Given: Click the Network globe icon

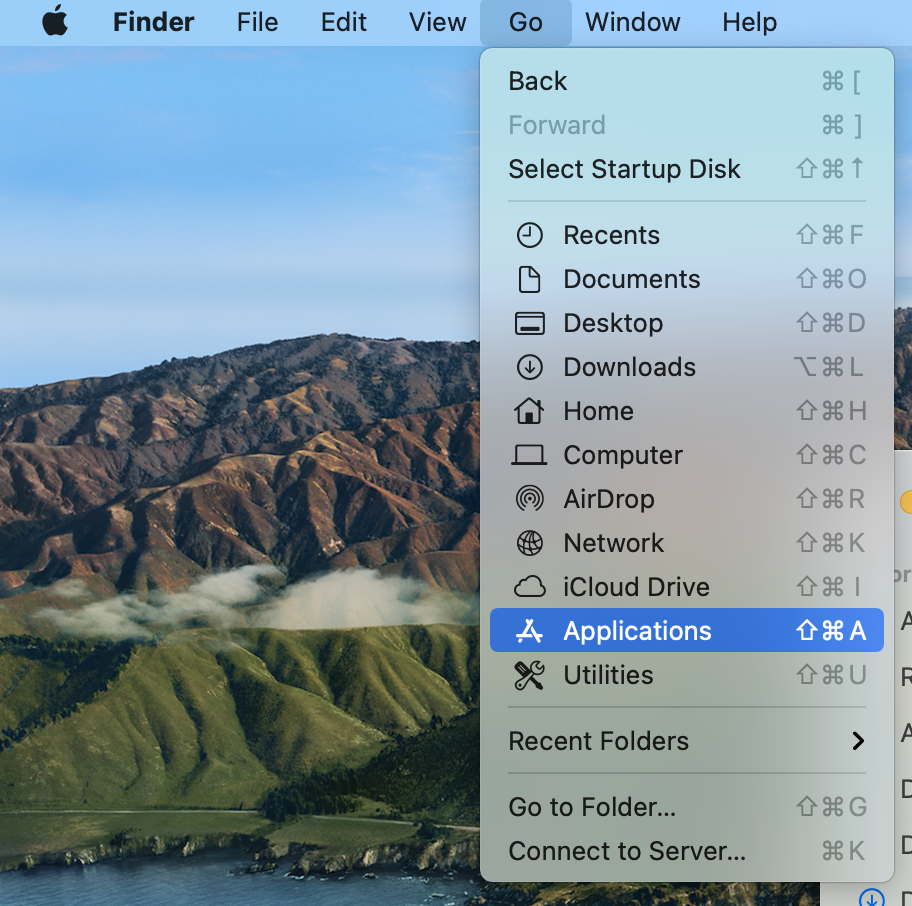Looking at the screenshot, I should [x=529, y=543].
